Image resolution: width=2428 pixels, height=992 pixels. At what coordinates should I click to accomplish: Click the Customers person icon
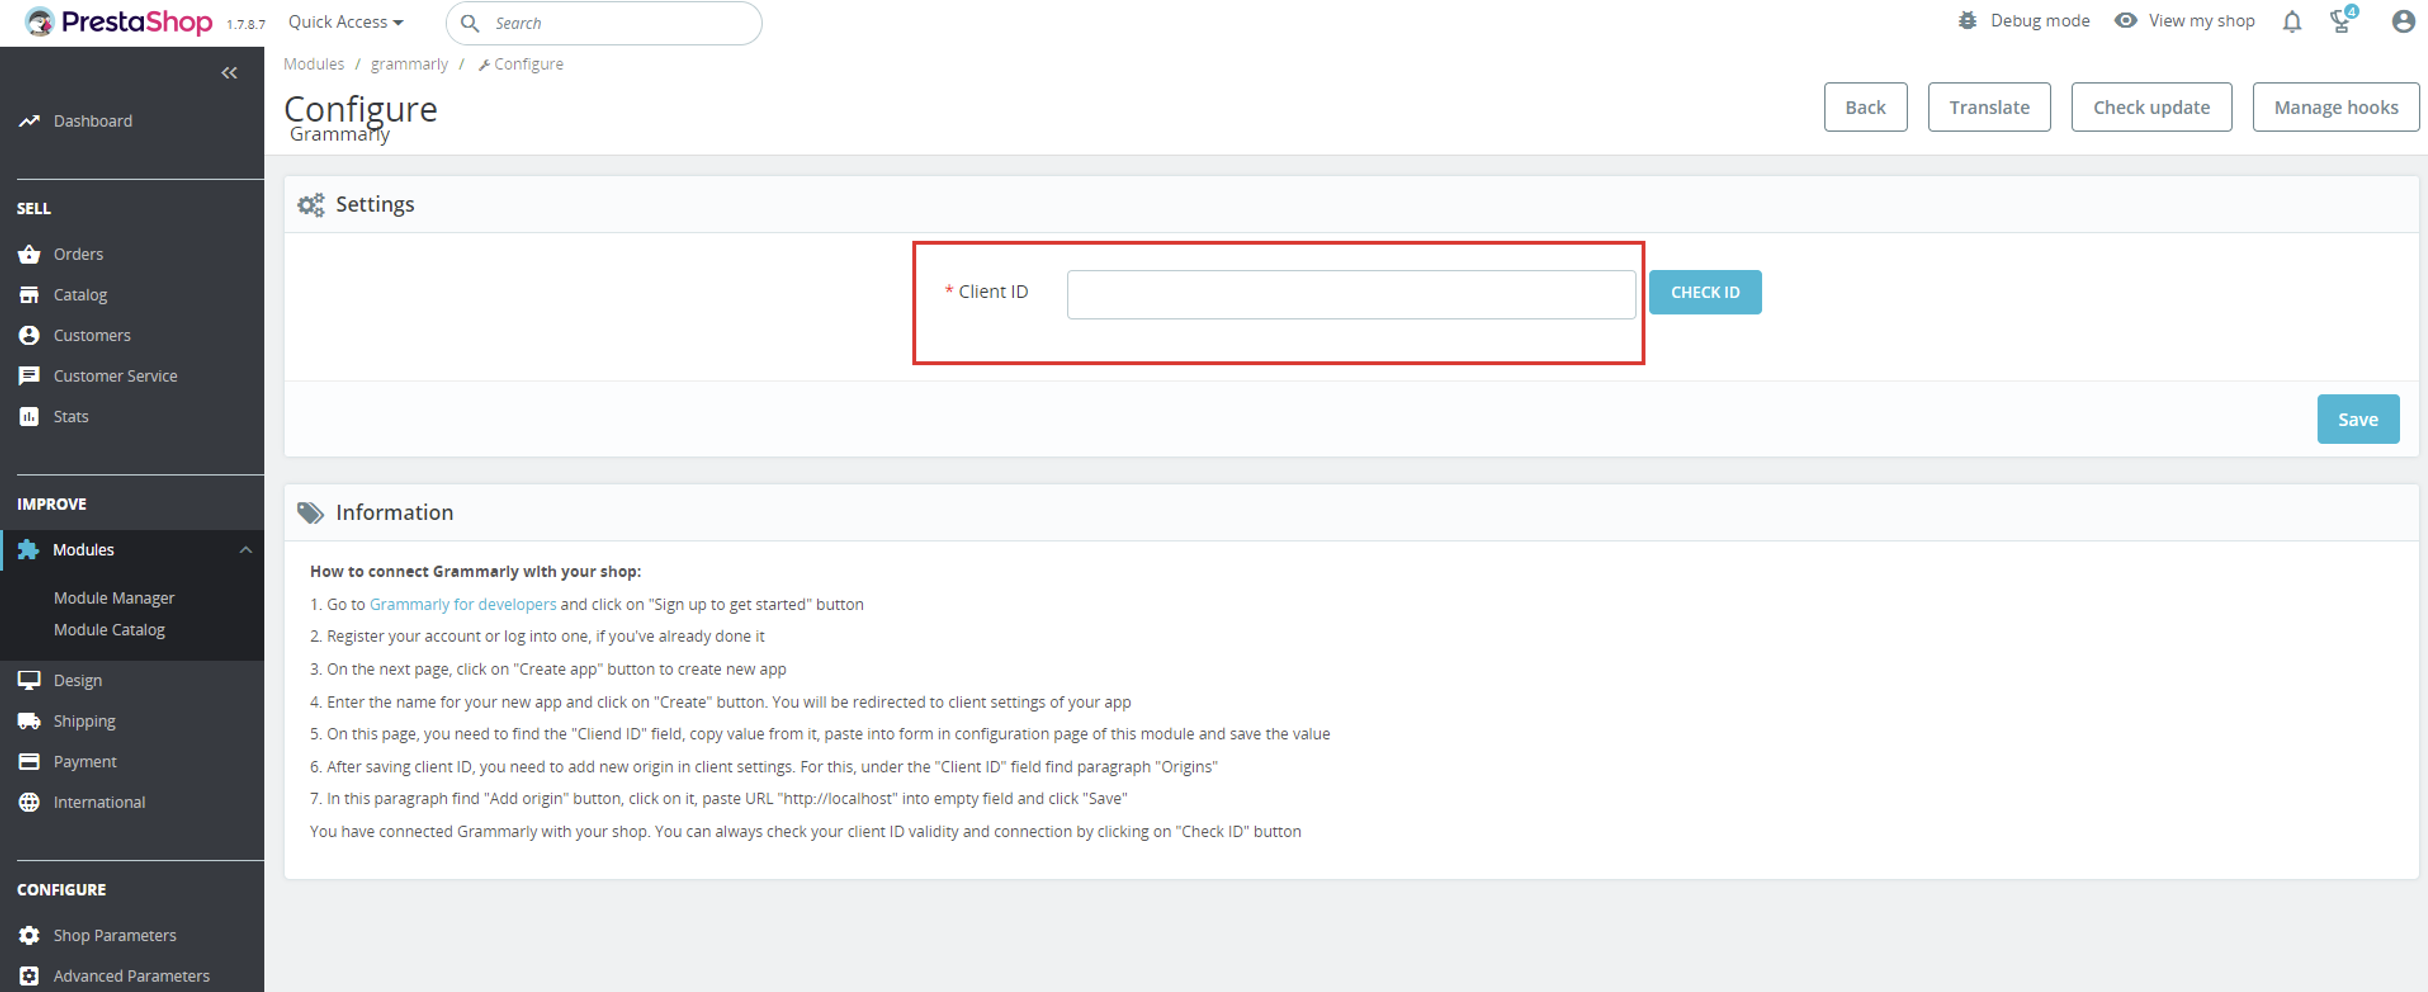pos(29,335)
